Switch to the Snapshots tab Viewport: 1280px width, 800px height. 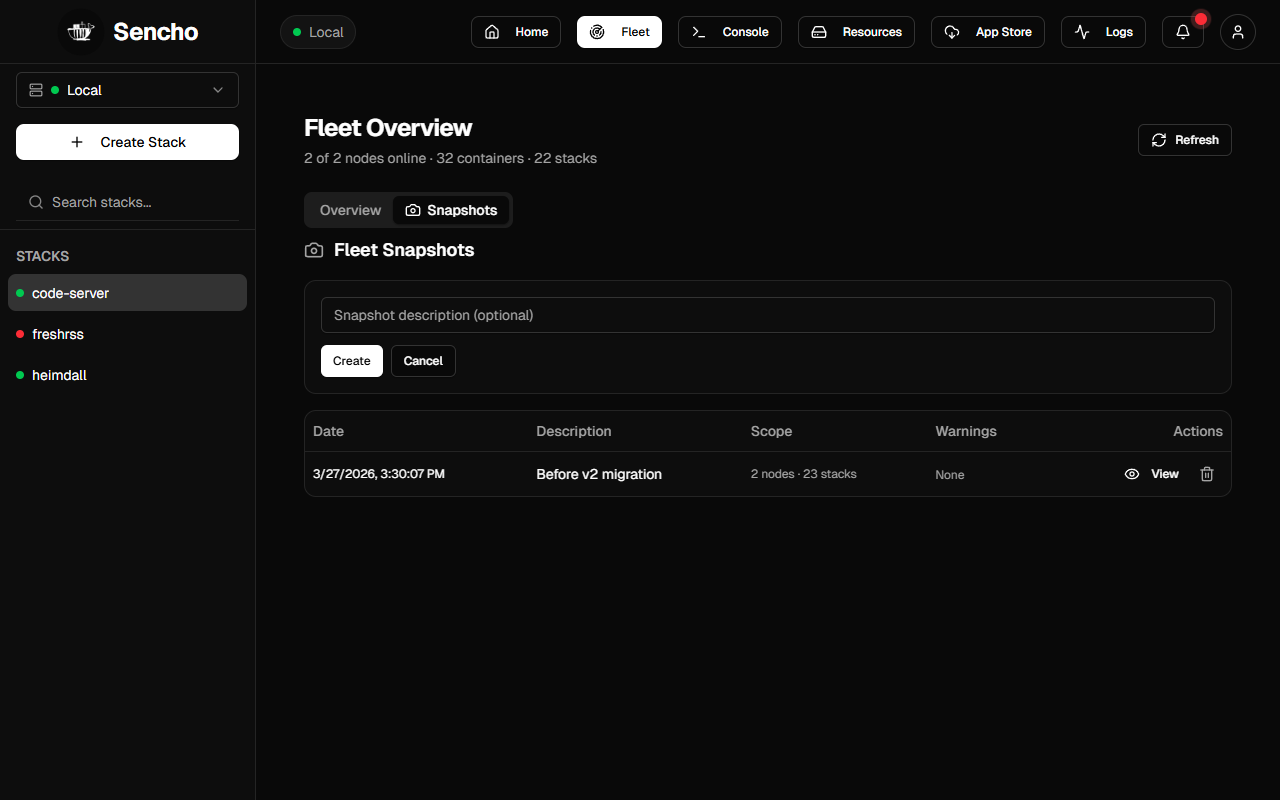tap(451, 210)
